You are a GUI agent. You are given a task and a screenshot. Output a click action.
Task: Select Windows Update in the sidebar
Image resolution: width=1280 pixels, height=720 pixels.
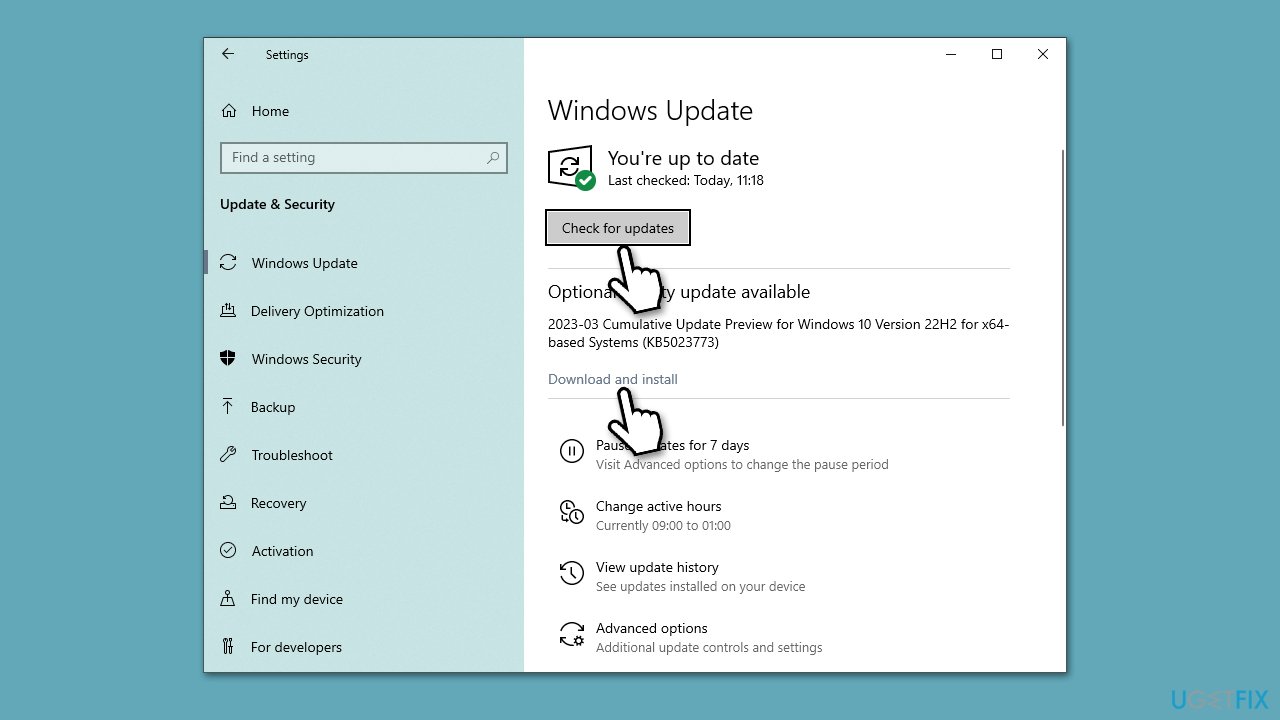pos(304,262)
